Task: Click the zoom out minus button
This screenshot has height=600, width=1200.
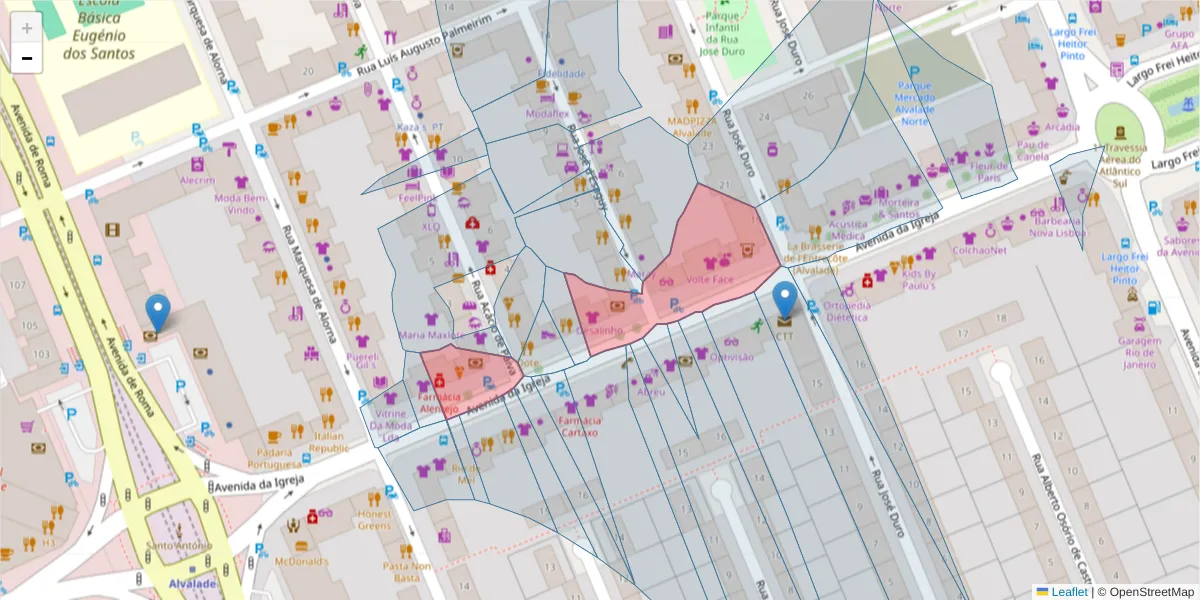Action: click(27, 59)
